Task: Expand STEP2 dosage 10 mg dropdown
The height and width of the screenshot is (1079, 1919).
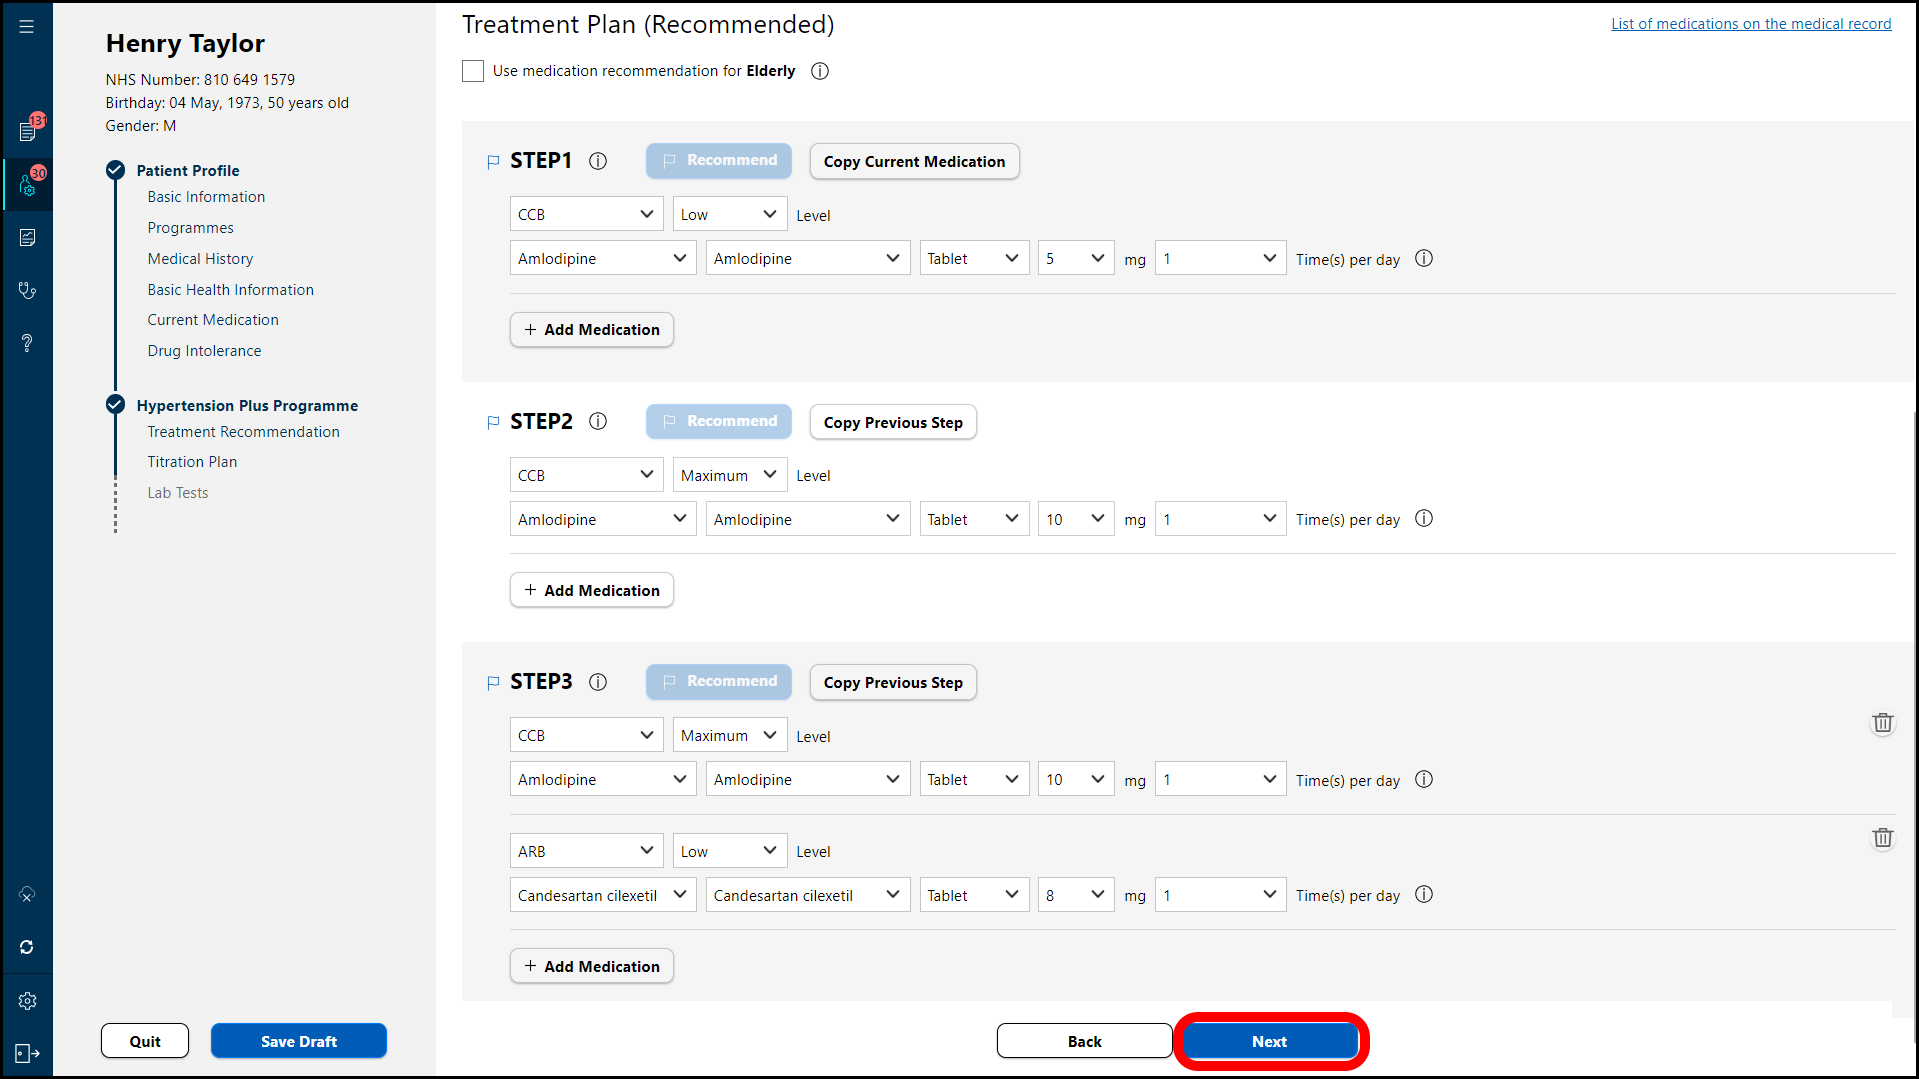Action: point(1075,519)
